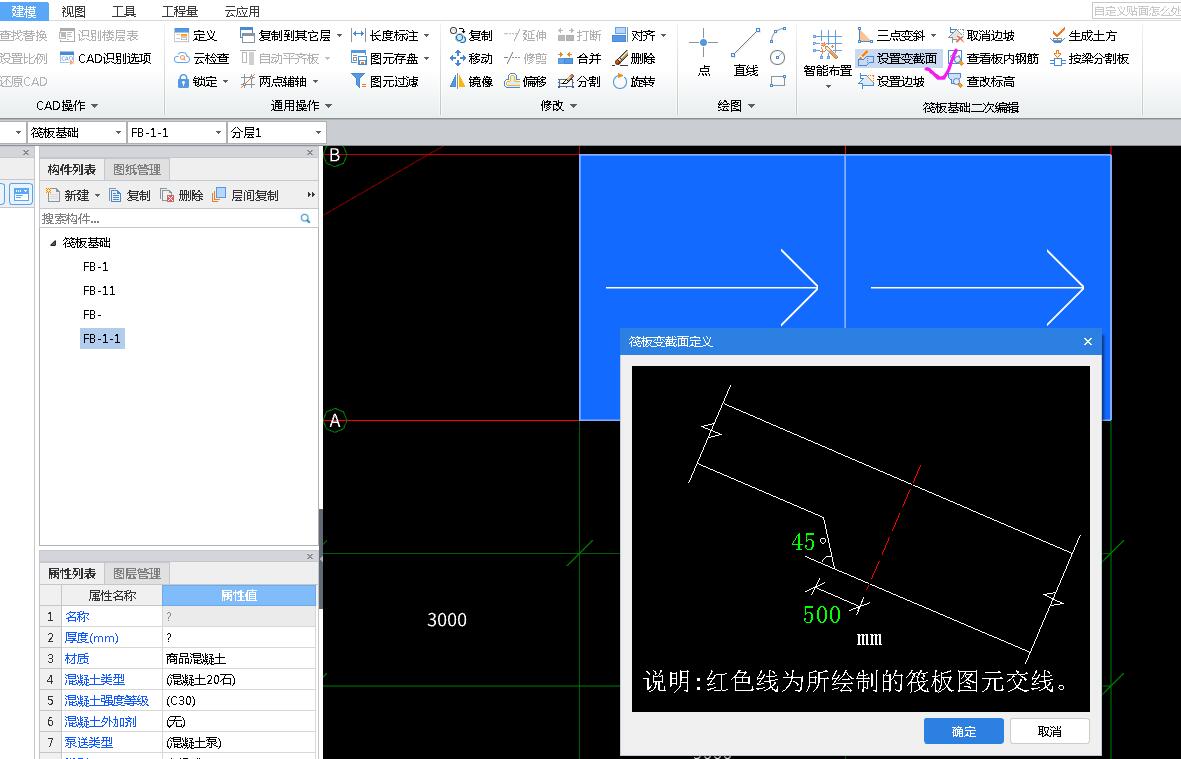The width and height of the screenshot is (1181, 759).
Task: Click 按梁分割板 split slab by beam
Action: 1090,58
